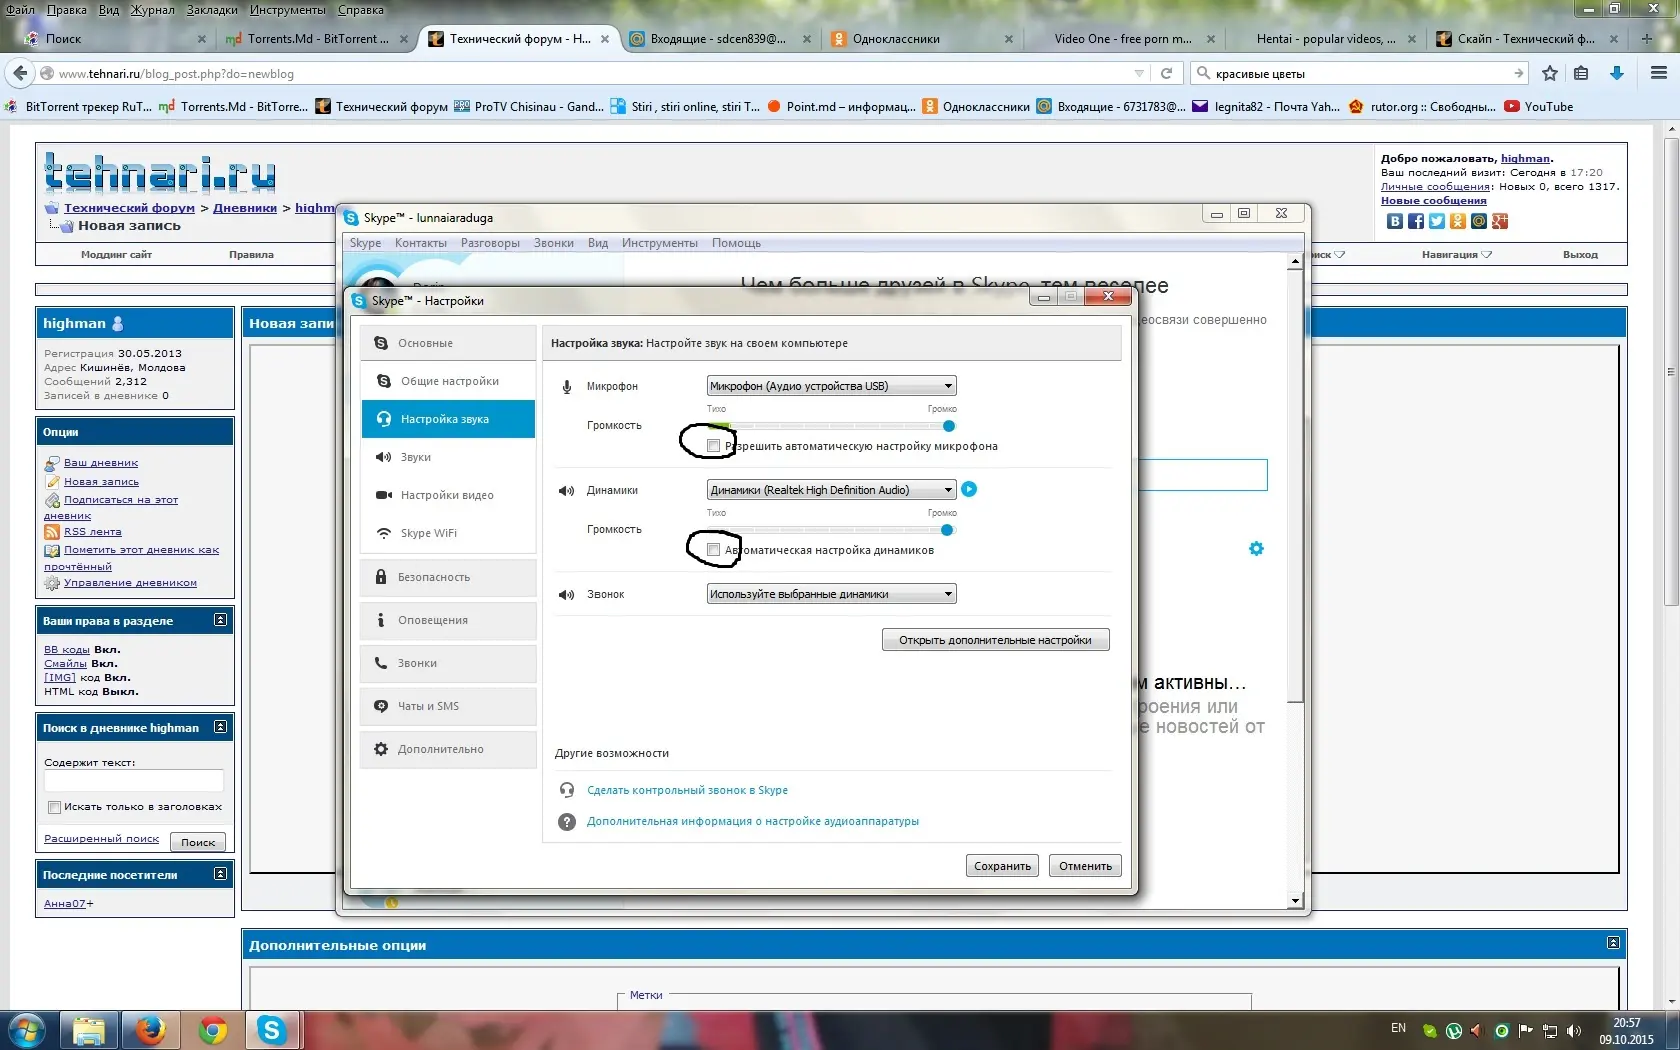Enable automatic microphone adjustment checkbox
Screen dimensions: 1680x1050
click(x=713, y=446)
